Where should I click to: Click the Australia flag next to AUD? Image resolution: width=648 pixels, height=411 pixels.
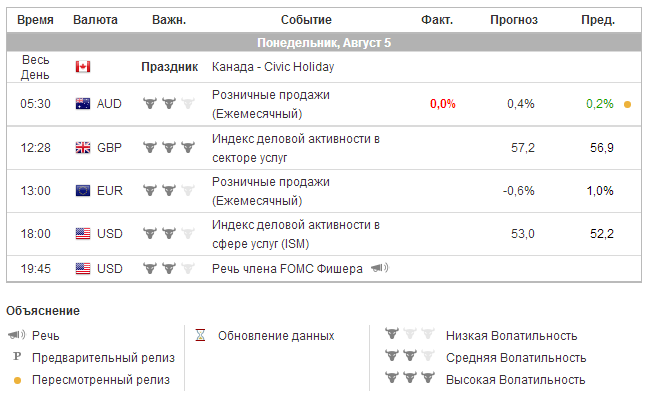pyautogui.click(x=83, y=104)
